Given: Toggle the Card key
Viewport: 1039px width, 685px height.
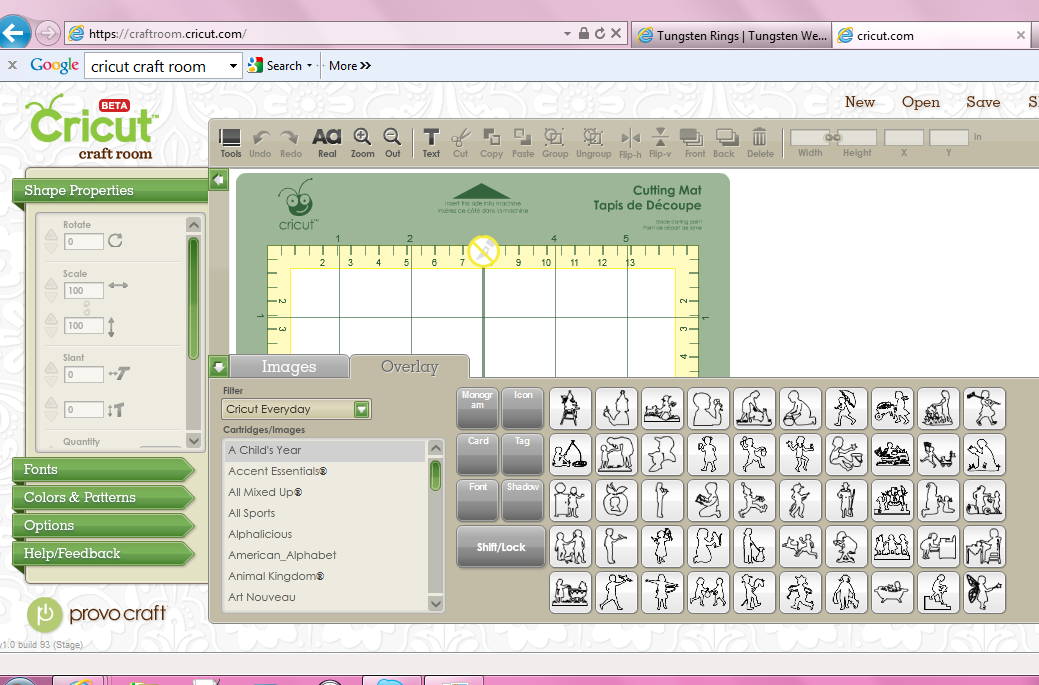Looking at the screenshot, I should click(477, 454).
